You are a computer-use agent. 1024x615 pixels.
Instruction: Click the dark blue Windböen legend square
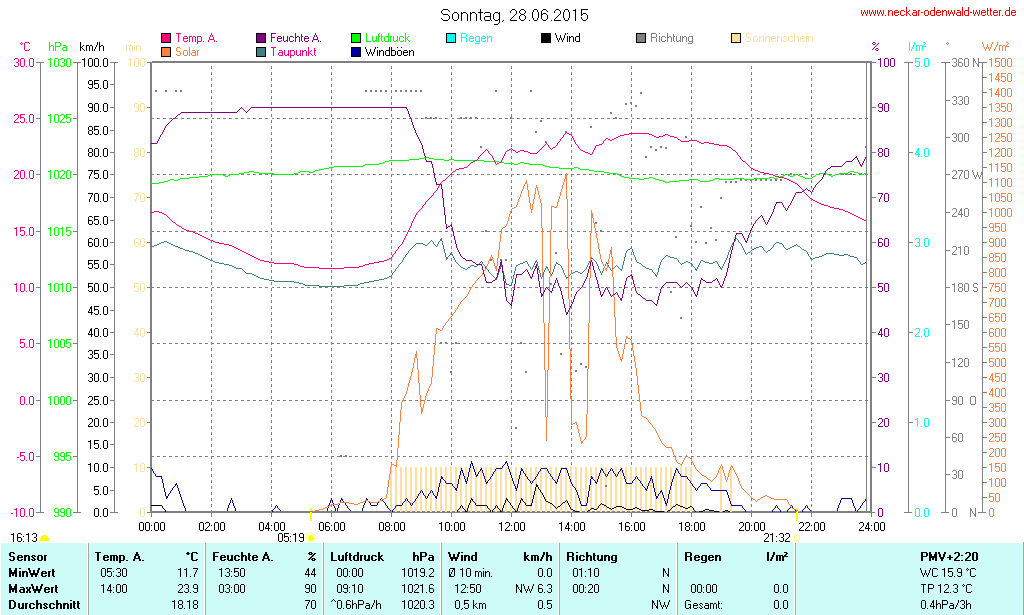357,51
